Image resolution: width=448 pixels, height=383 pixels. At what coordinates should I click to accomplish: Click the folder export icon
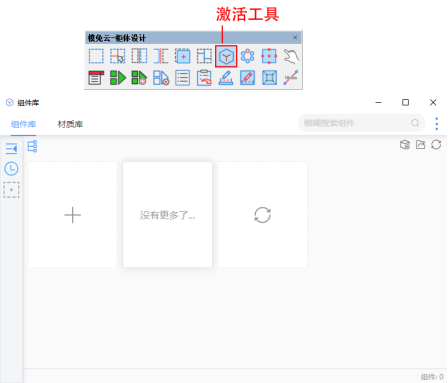pos(420,145)
